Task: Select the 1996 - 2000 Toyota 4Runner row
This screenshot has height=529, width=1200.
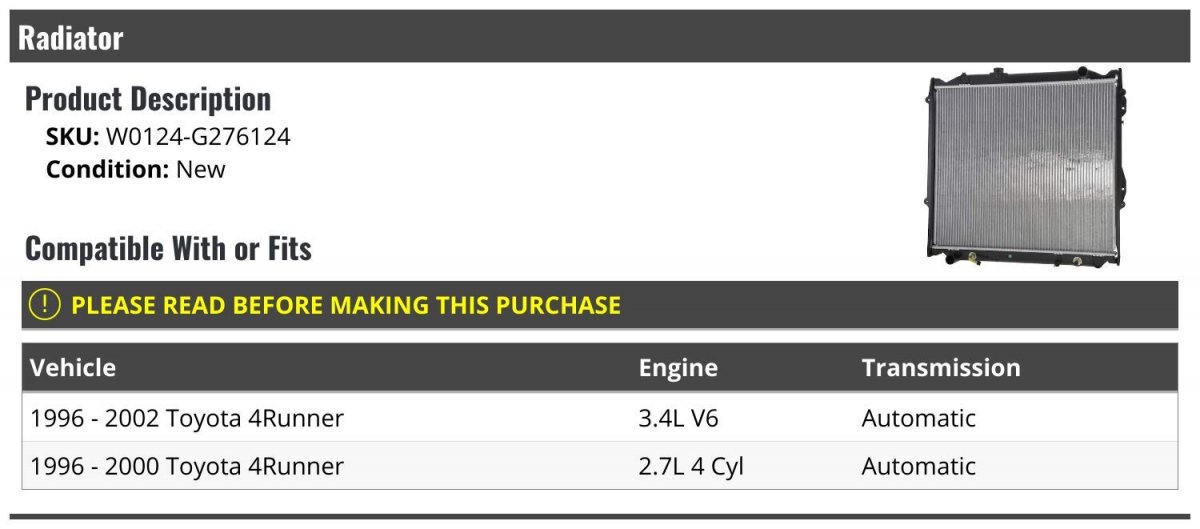Action: pyautogui.click(x=187, y=466)
